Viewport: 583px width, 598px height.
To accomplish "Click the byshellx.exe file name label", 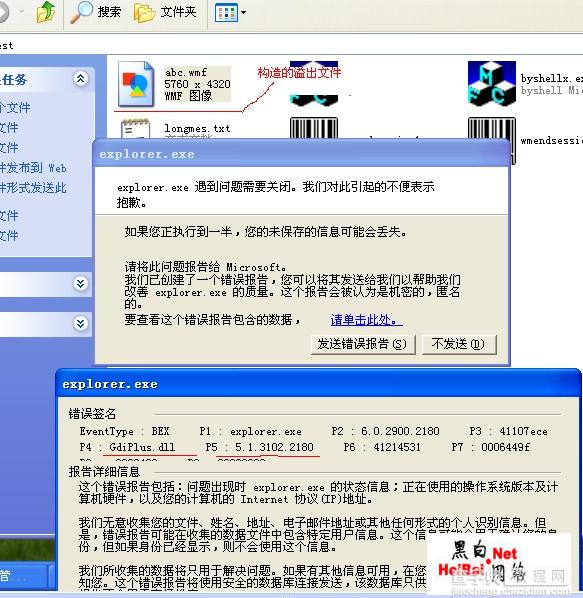I will click(551, 79).
